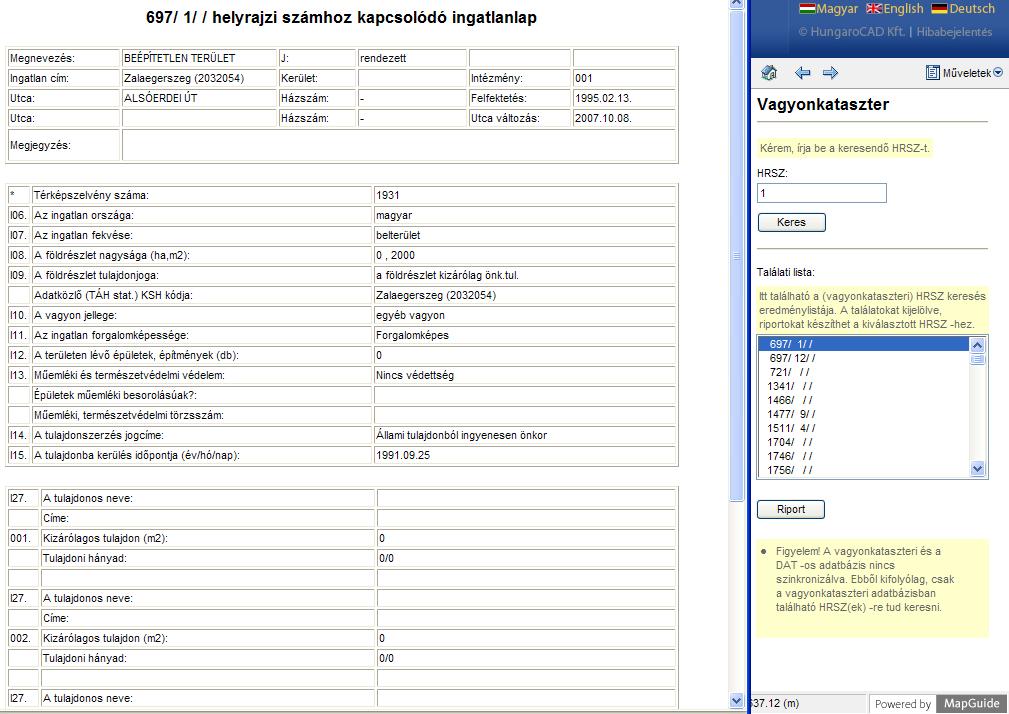Click the main page scroll-up arrow

tap(737, 4)
